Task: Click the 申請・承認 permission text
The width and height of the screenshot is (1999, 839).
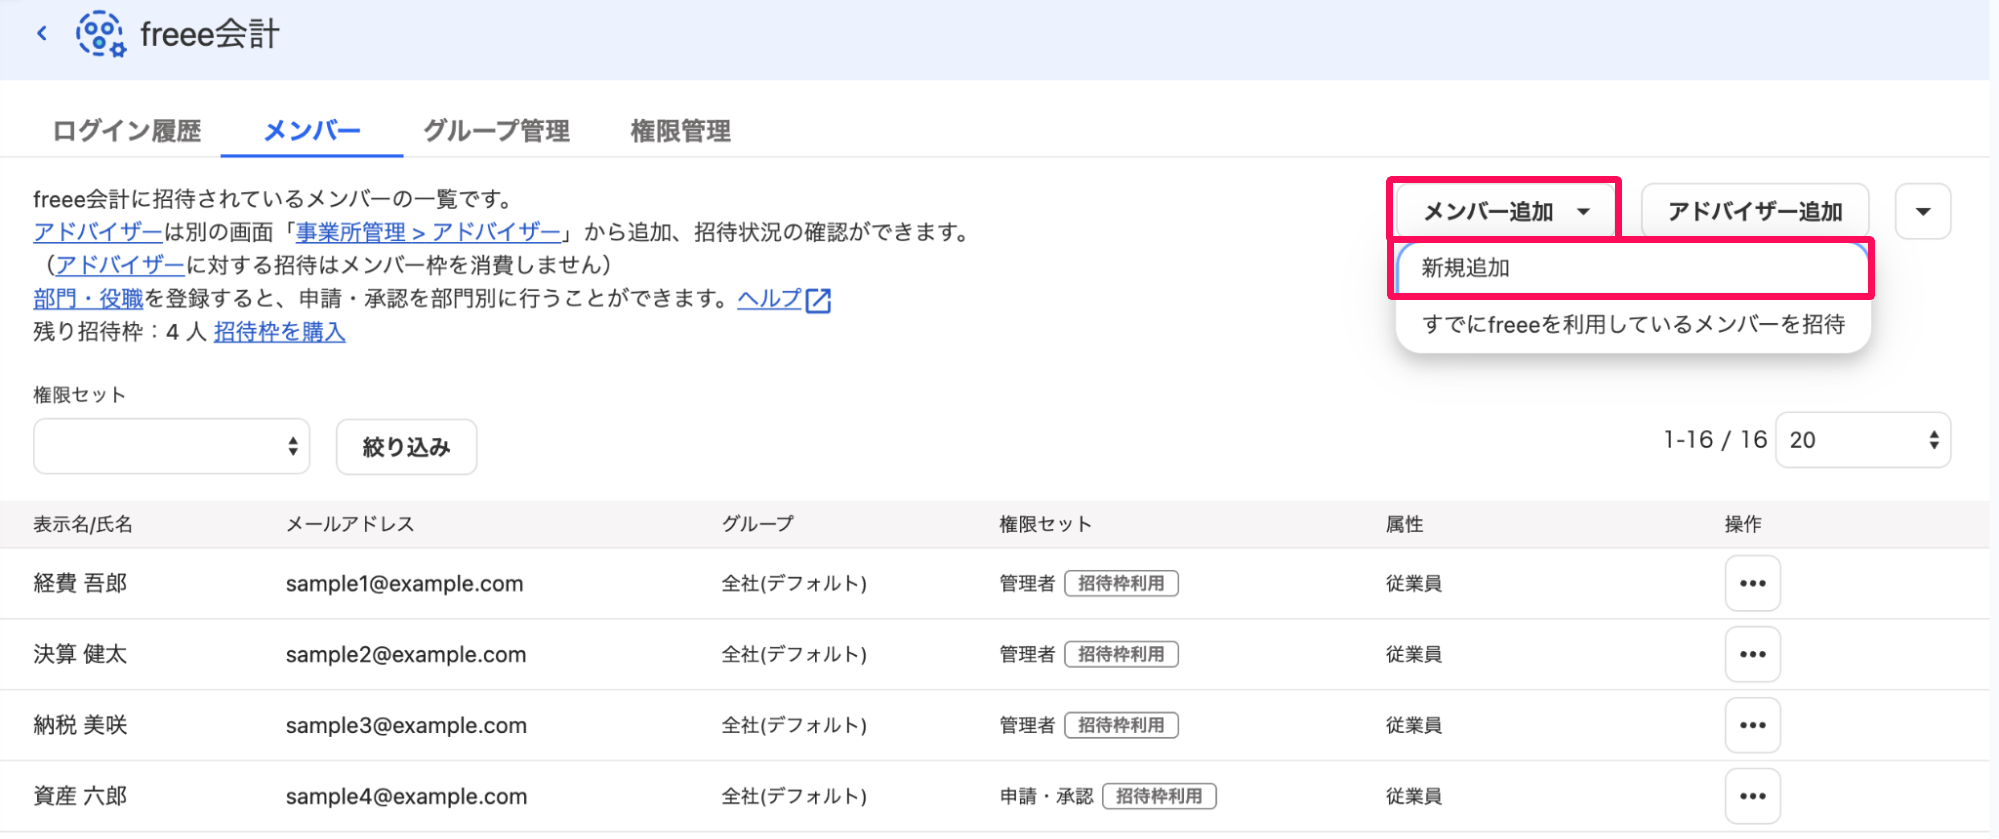Action: 1046,796
